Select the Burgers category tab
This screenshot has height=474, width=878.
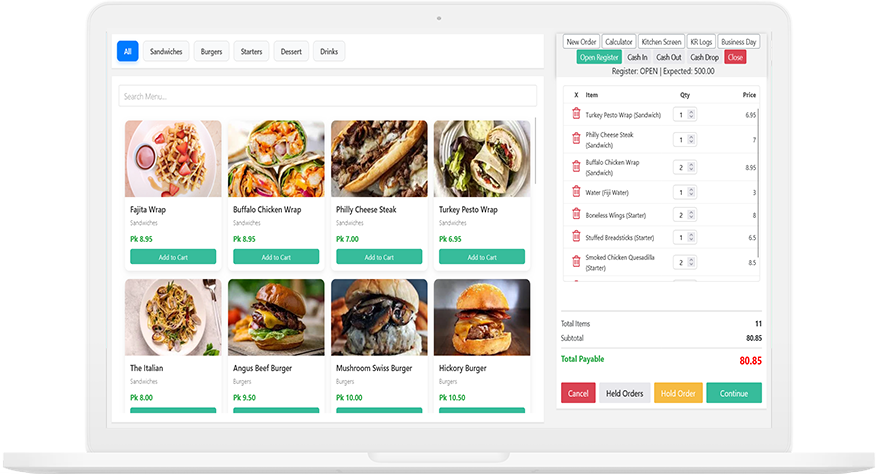[212, 51]
